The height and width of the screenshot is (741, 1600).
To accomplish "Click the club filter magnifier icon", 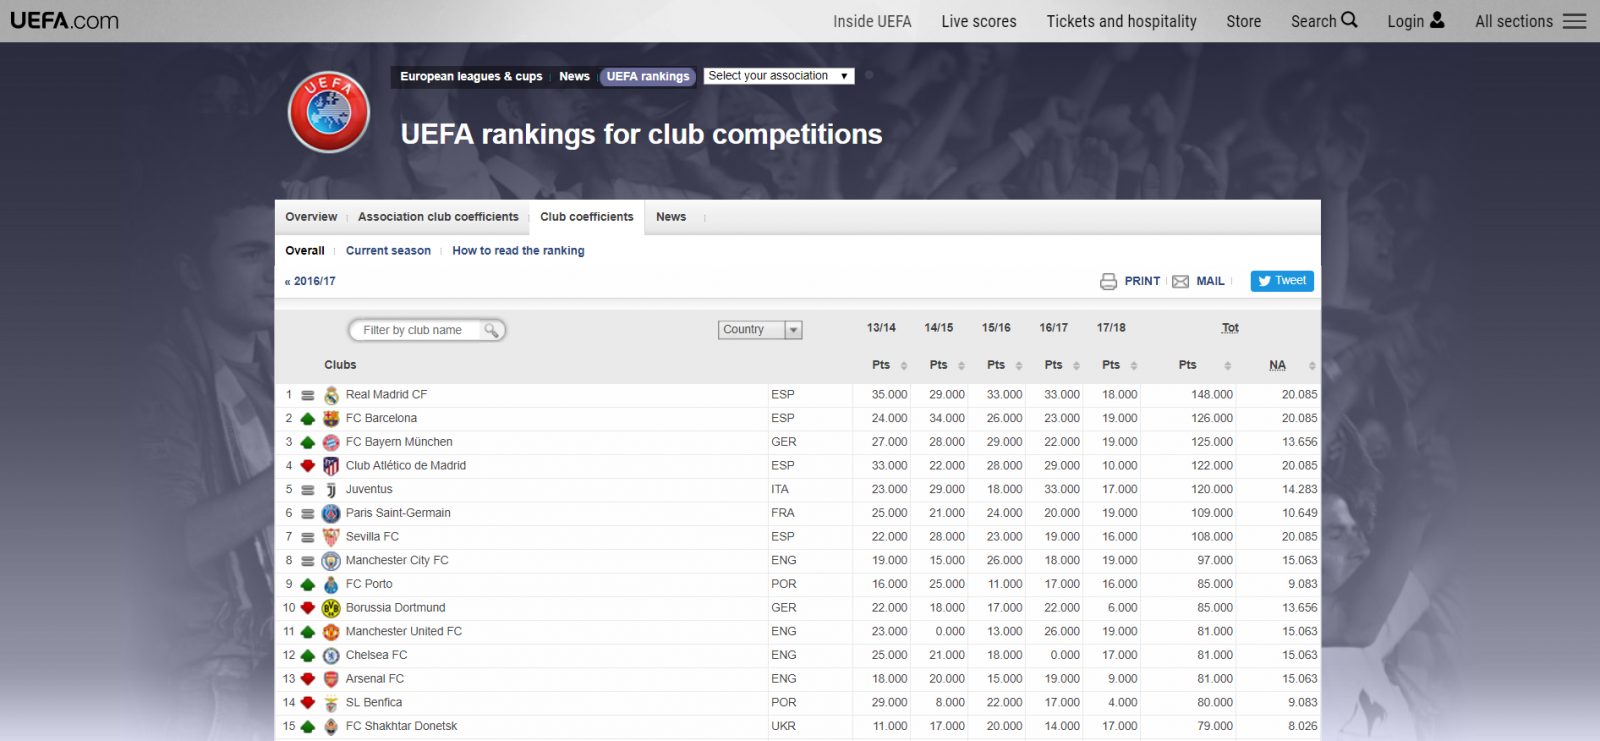I will [x=491, y=330].
